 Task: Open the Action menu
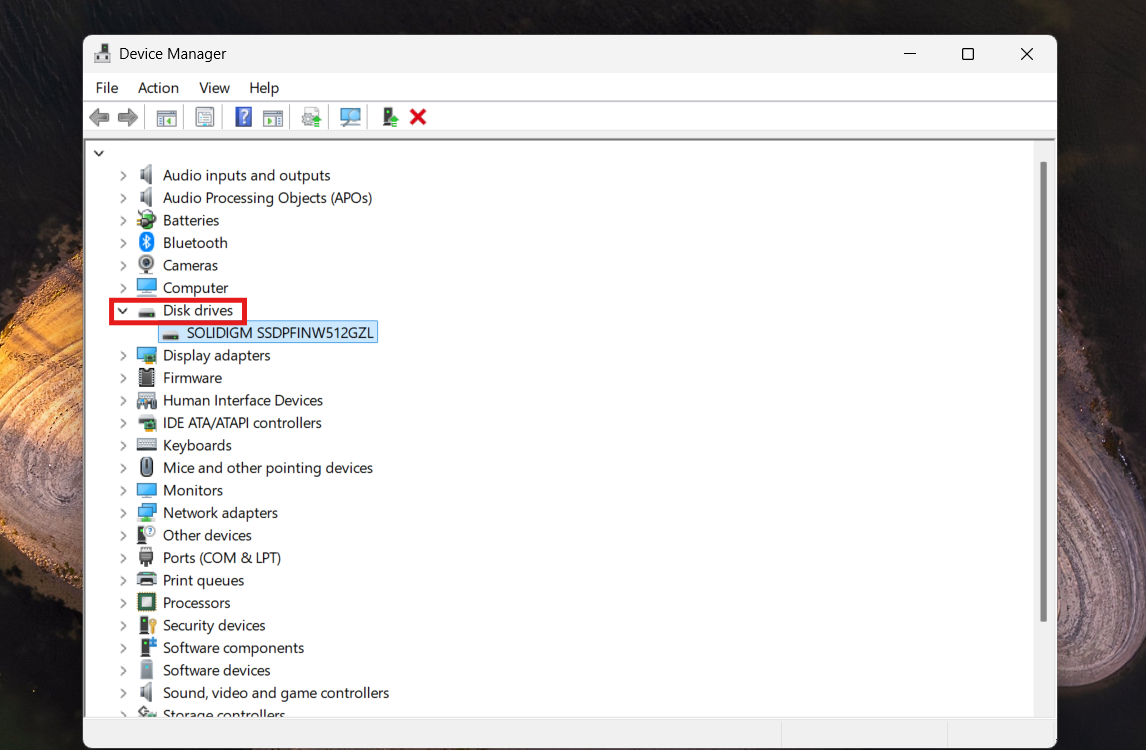[158, 88]
